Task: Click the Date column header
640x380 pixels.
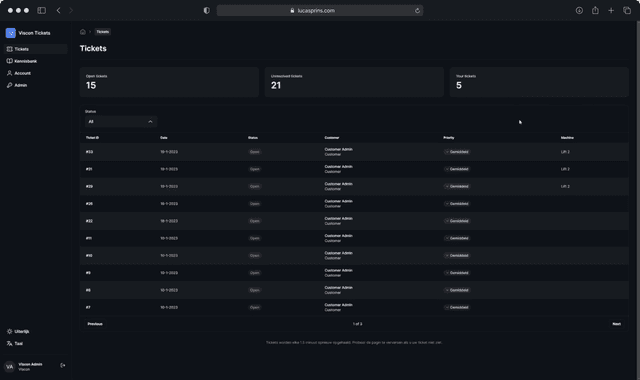Action: (164, 138)
